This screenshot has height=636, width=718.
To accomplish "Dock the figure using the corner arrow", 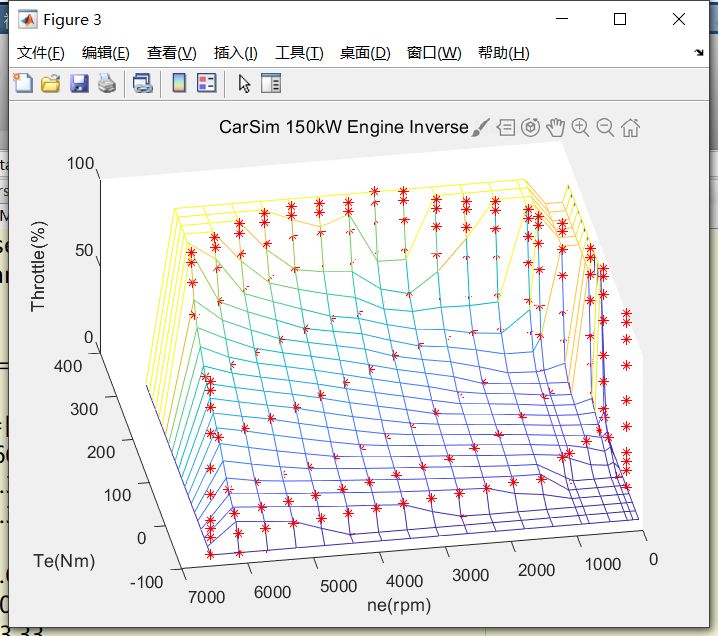I will 699,53.
